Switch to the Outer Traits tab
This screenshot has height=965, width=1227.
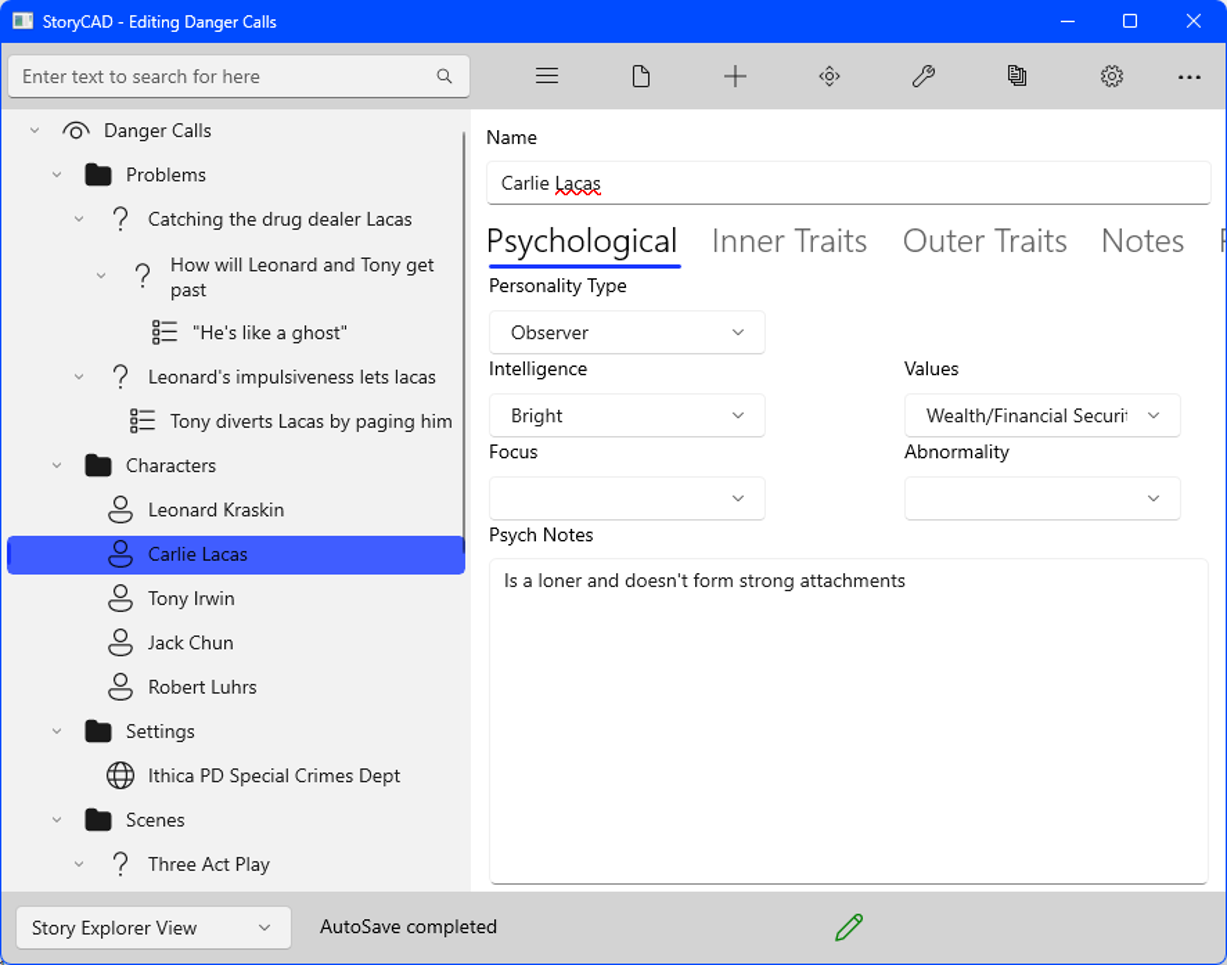[x=984, y=241]
